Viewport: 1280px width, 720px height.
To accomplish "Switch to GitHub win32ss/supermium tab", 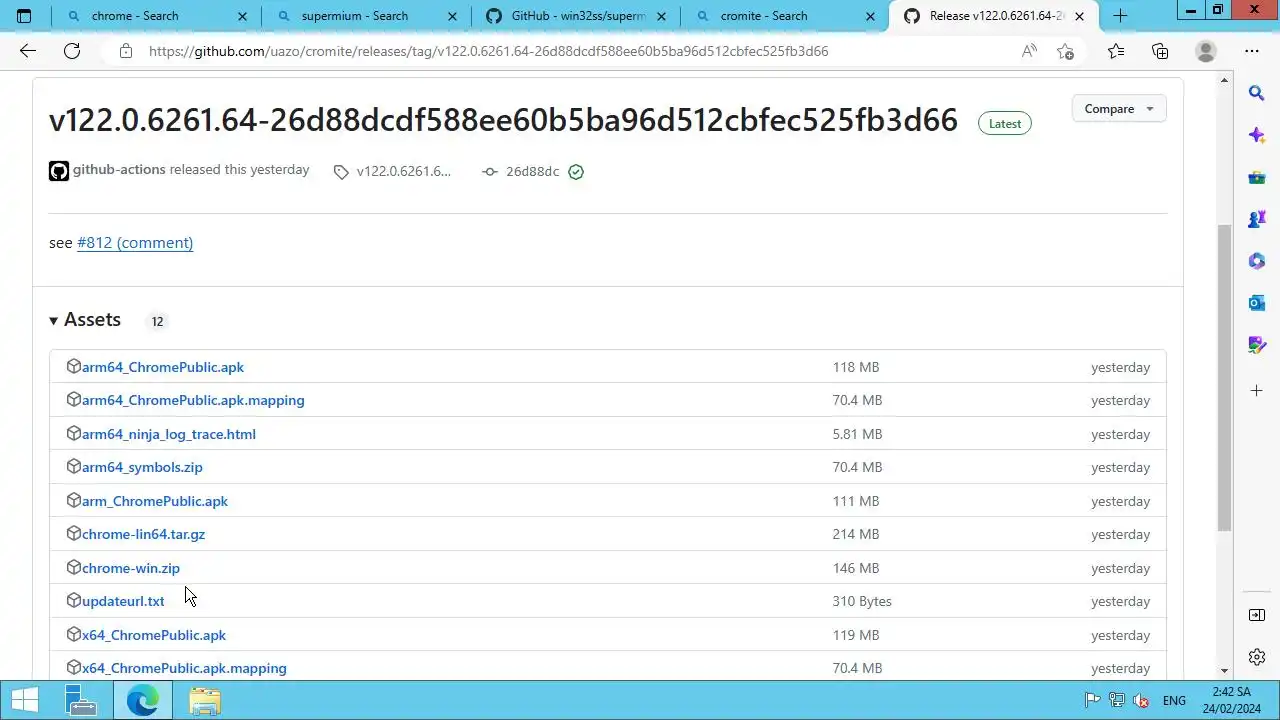I will pos(578,16).
